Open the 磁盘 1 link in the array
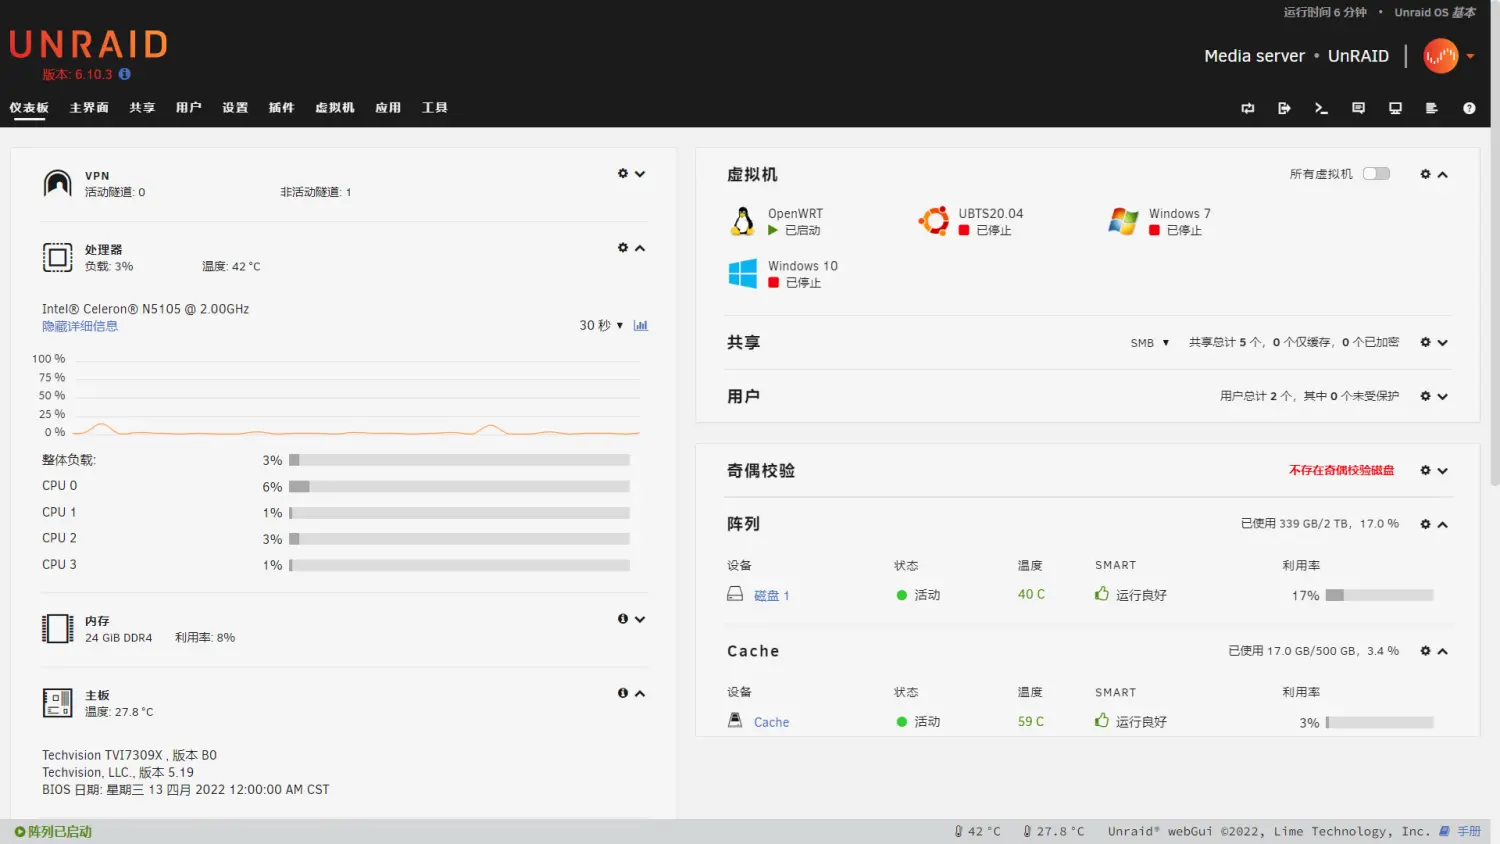This screenshot has height=844, width=1500. (770, 594)
